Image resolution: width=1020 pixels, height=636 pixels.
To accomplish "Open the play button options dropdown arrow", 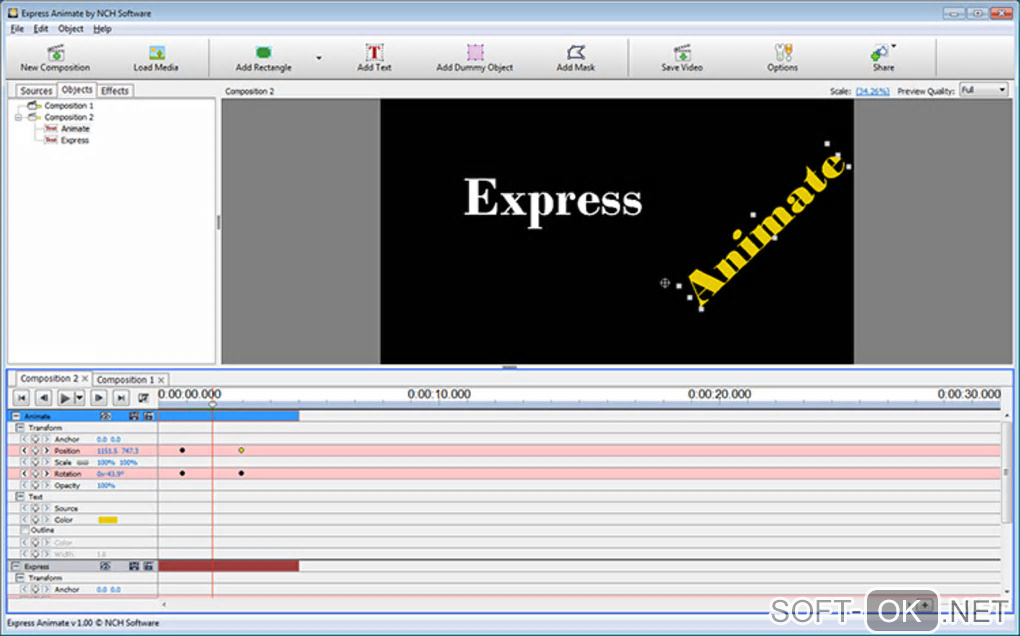I will [x=79, y=397].
